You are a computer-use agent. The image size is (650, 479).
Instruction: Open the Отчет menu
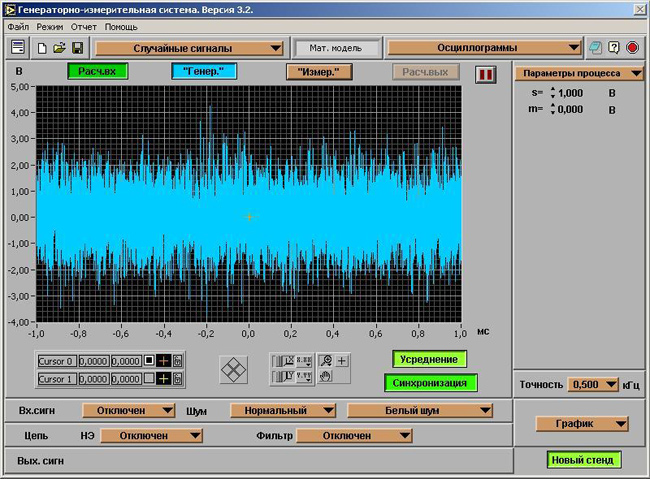[x=84, y=27]
